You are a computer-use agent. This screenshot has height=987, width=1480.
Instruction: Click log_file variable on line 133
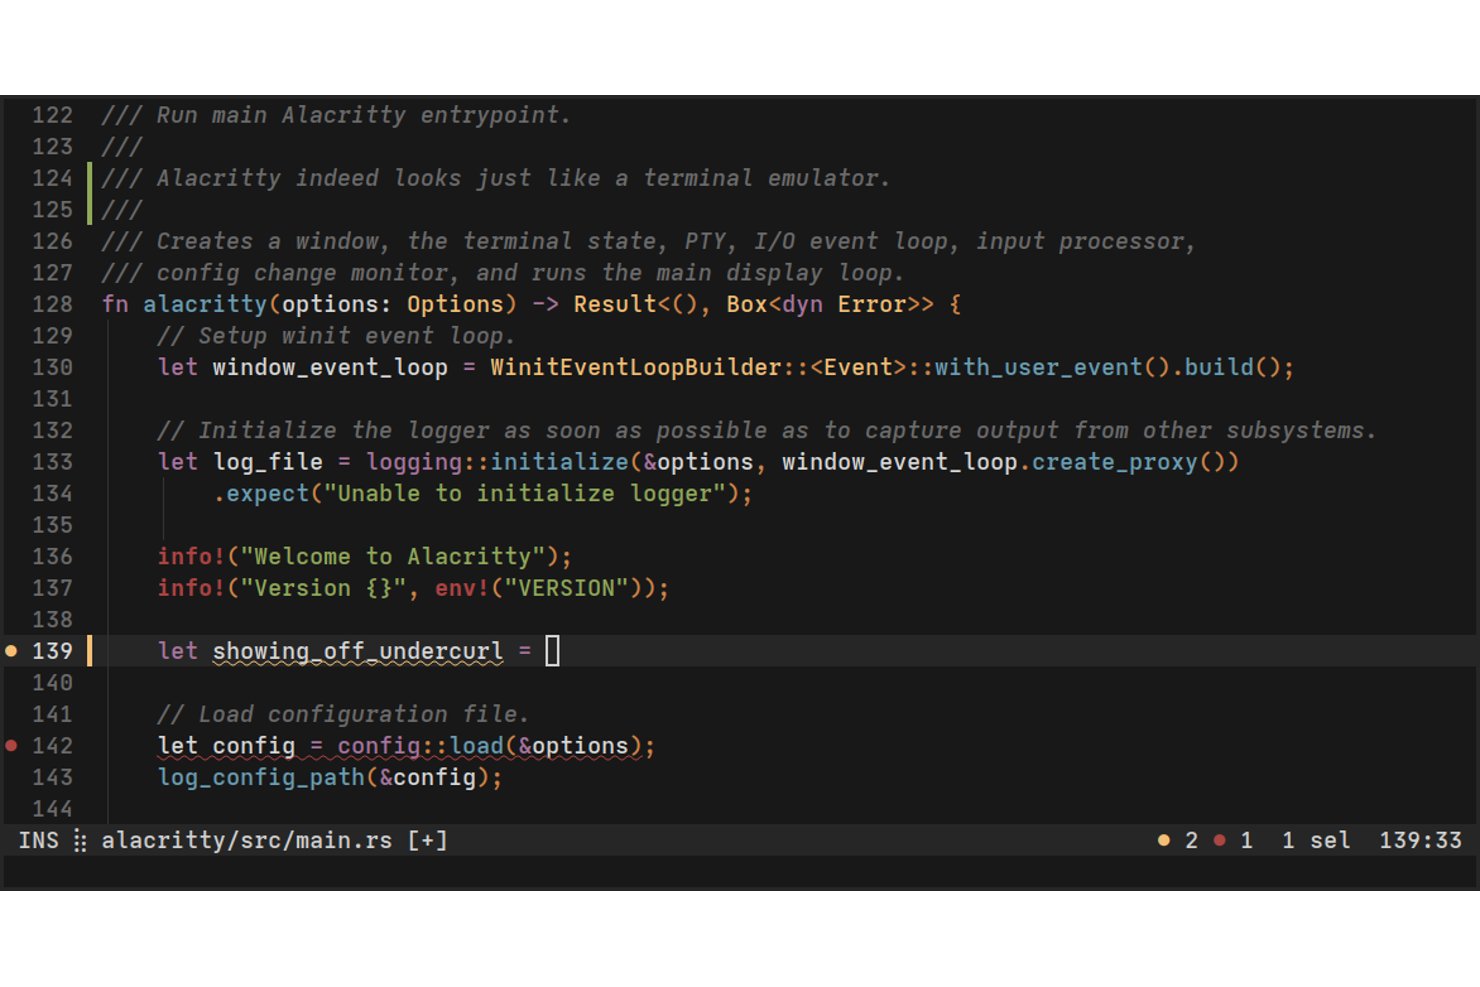coord(268,463)
